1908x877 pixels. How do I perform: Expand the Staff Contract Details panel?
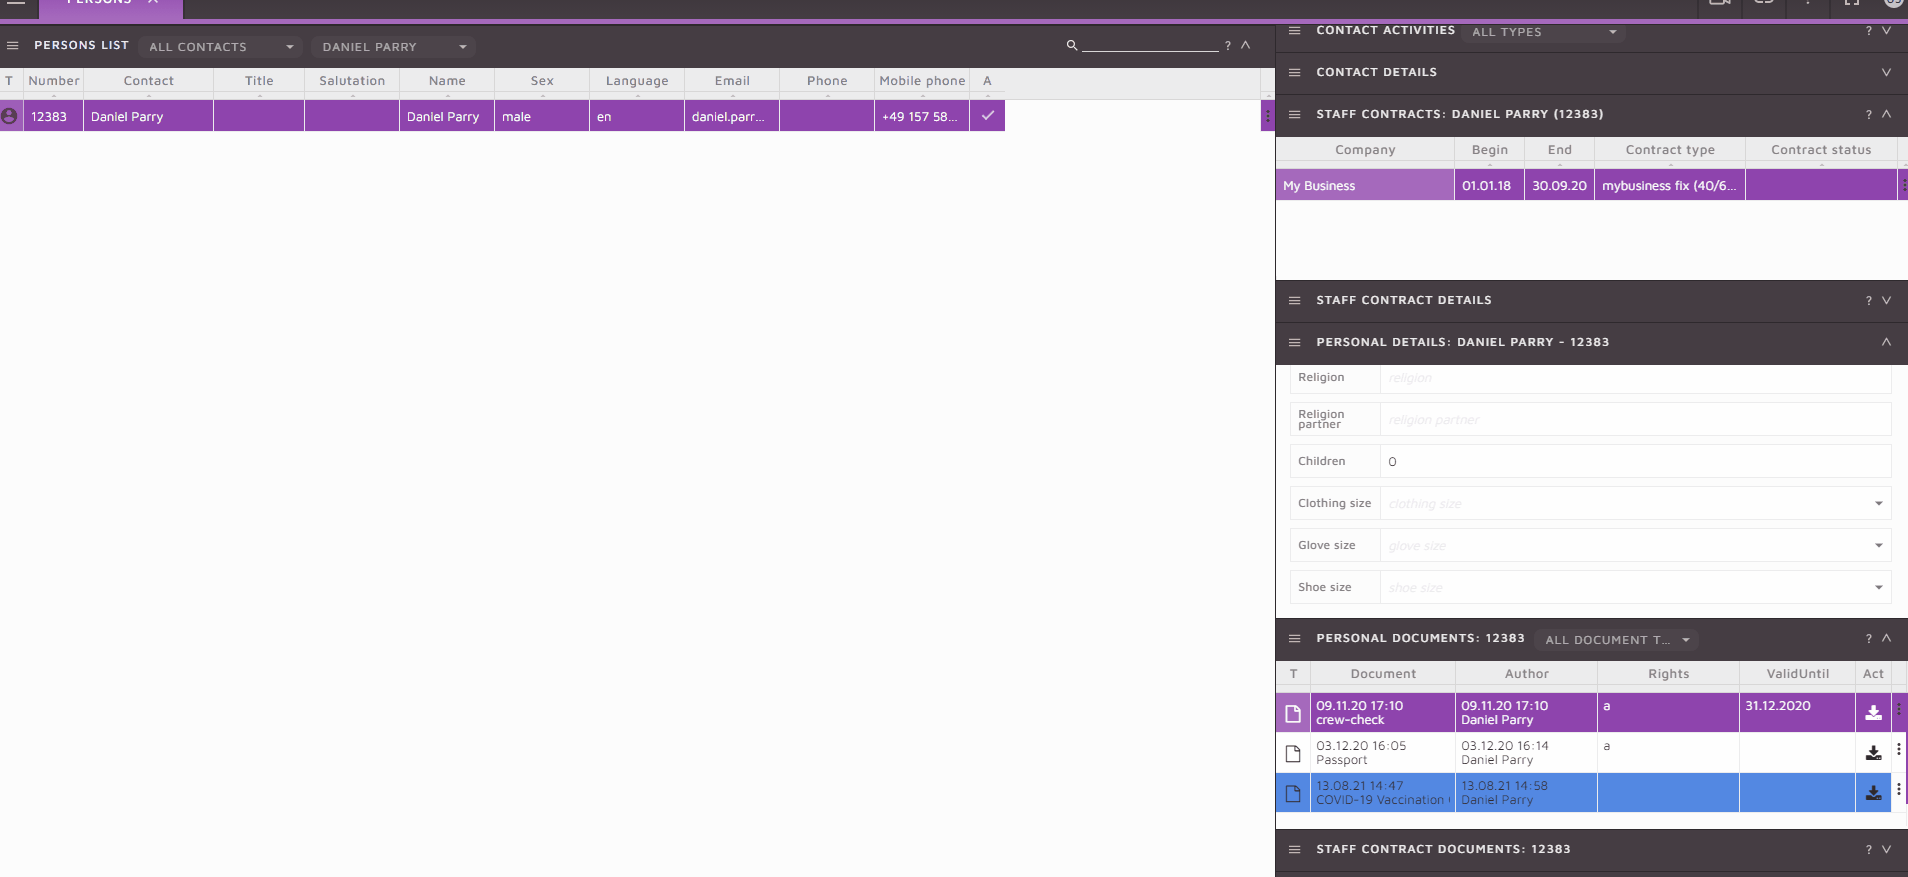(x=1887, y=300)
